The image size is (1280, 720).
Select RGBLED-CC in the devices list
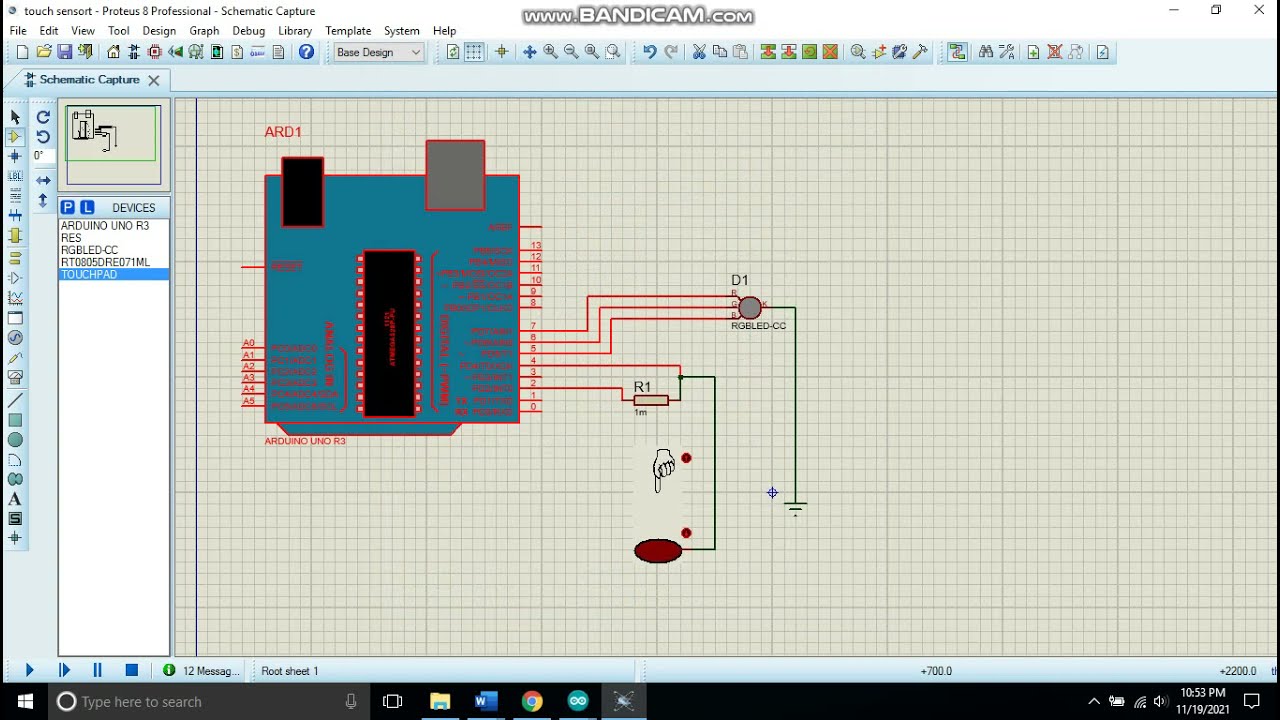[90, 250]
